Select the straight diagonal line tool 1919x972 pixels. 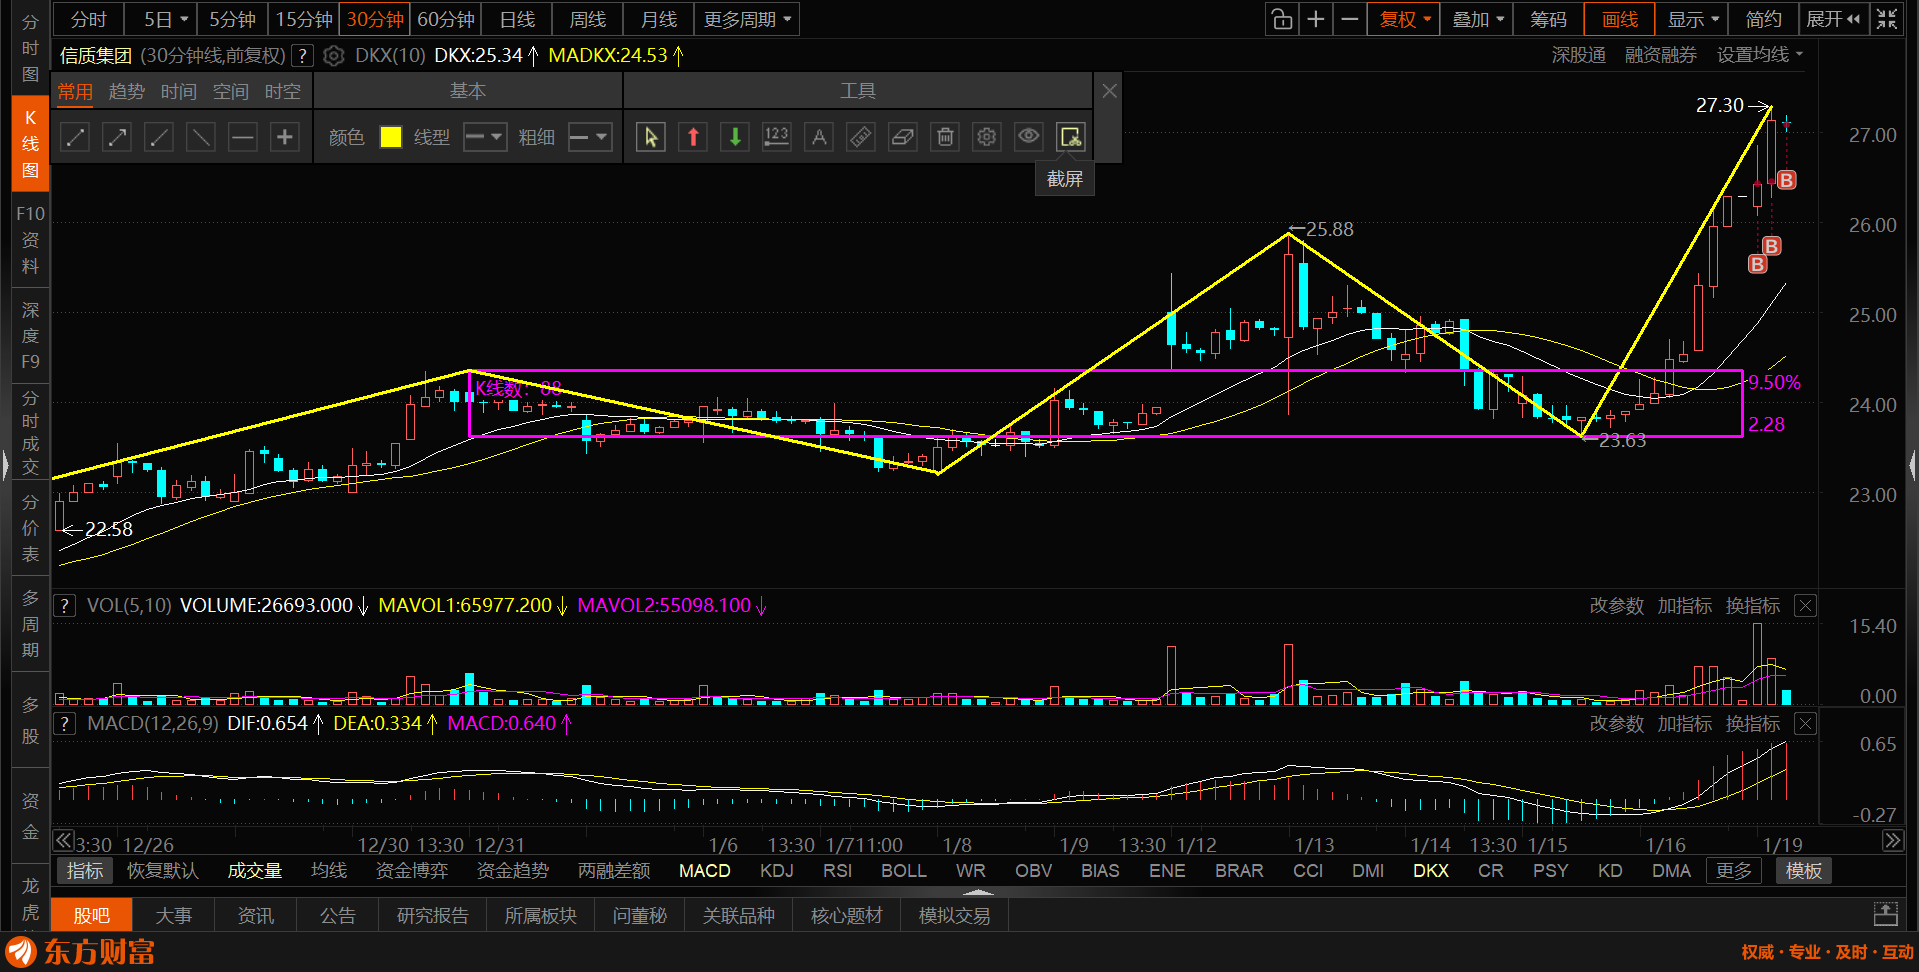[201, 137]
